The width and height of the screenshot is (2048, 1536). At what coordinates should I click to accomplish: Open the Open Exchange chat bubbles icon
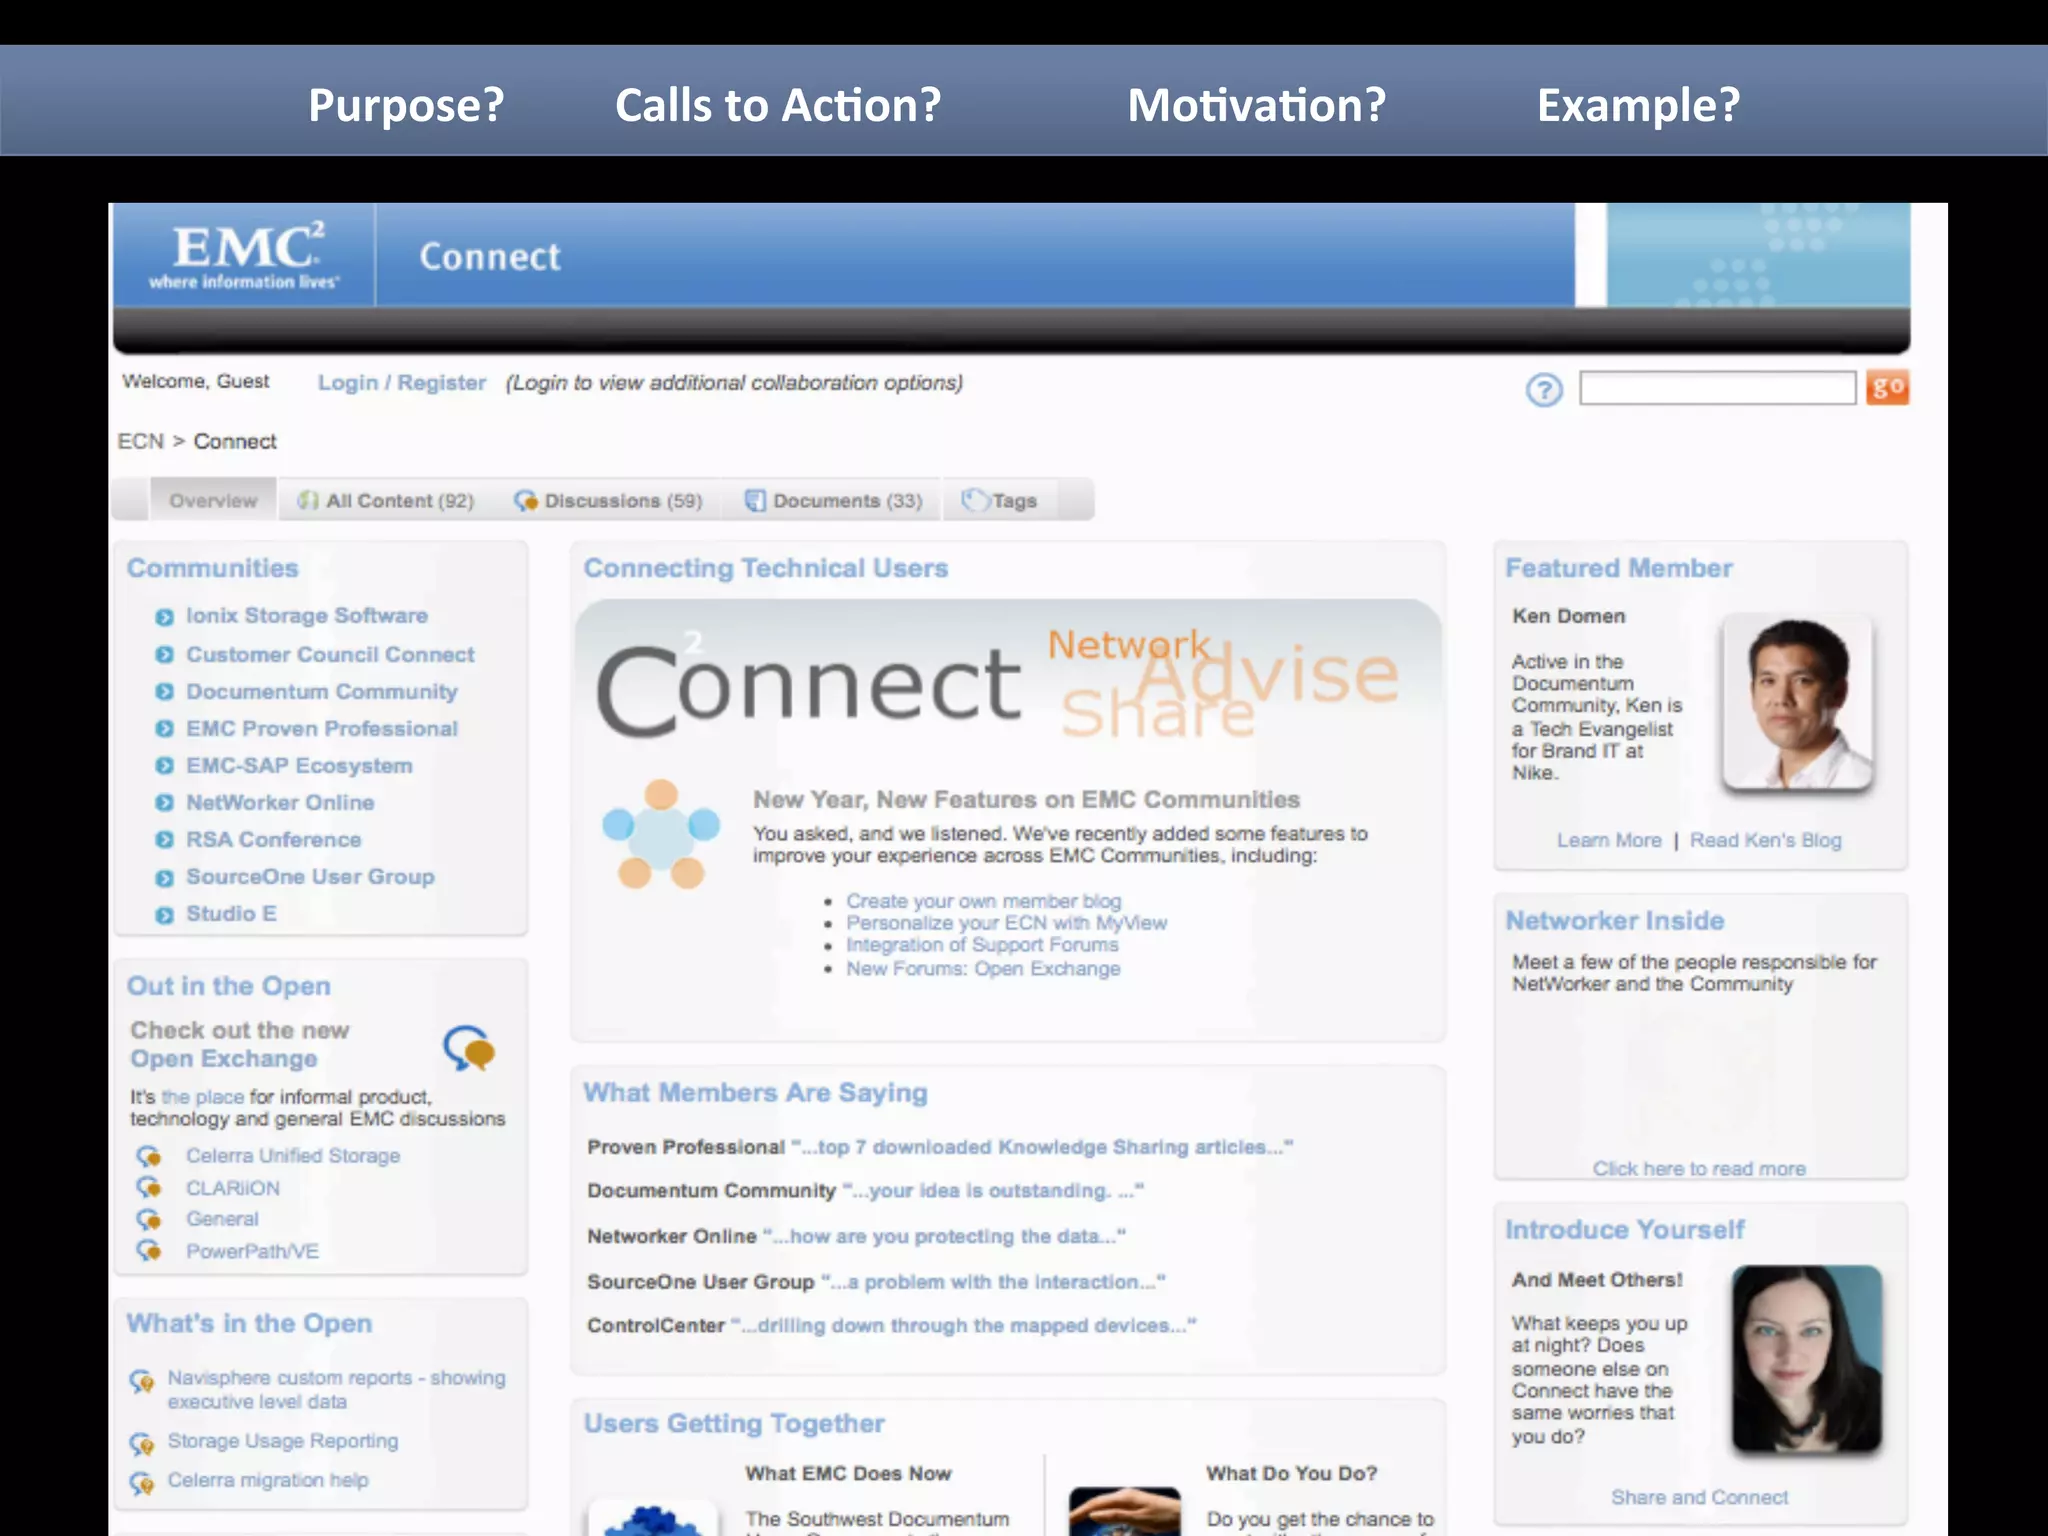coord(469,1048)
